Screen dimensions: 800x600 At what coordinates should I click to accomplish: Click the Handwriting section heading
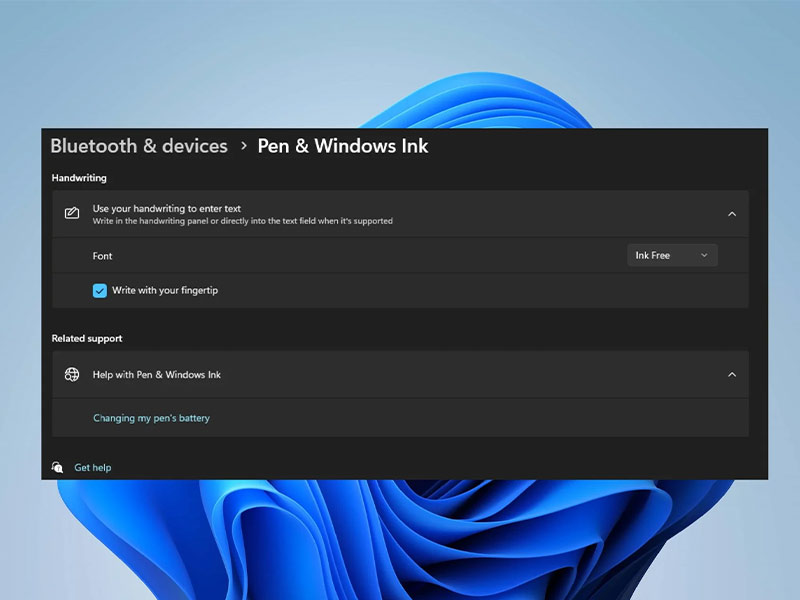79,178
